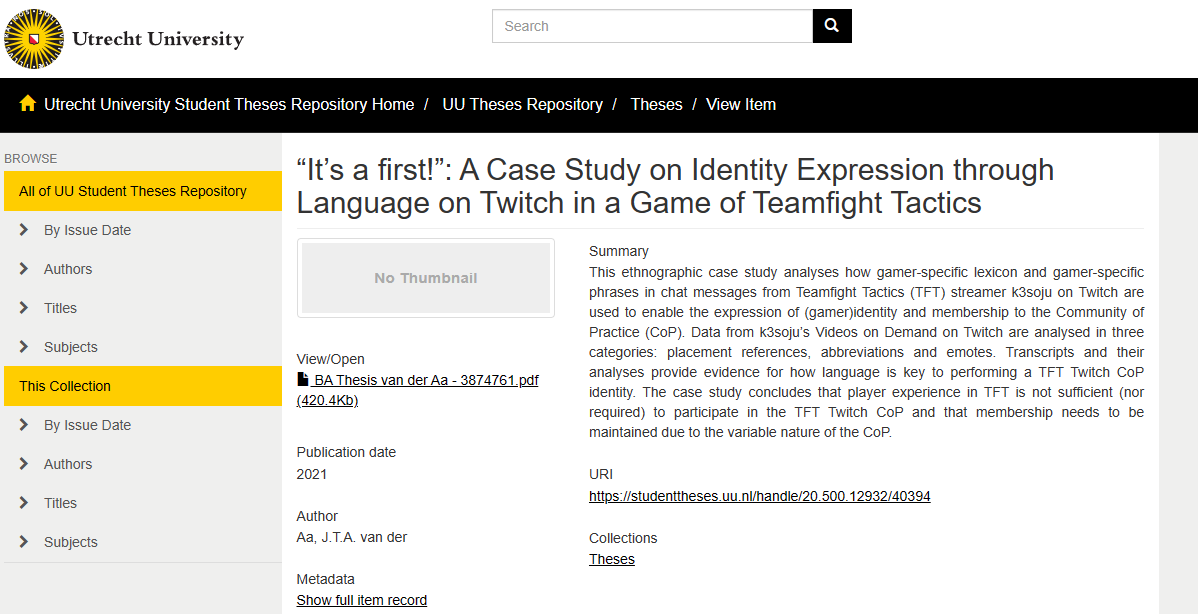The image size is (1198, 614).
Task: Click the No Thumbnail placeholder image
Action: coord(426,278)
